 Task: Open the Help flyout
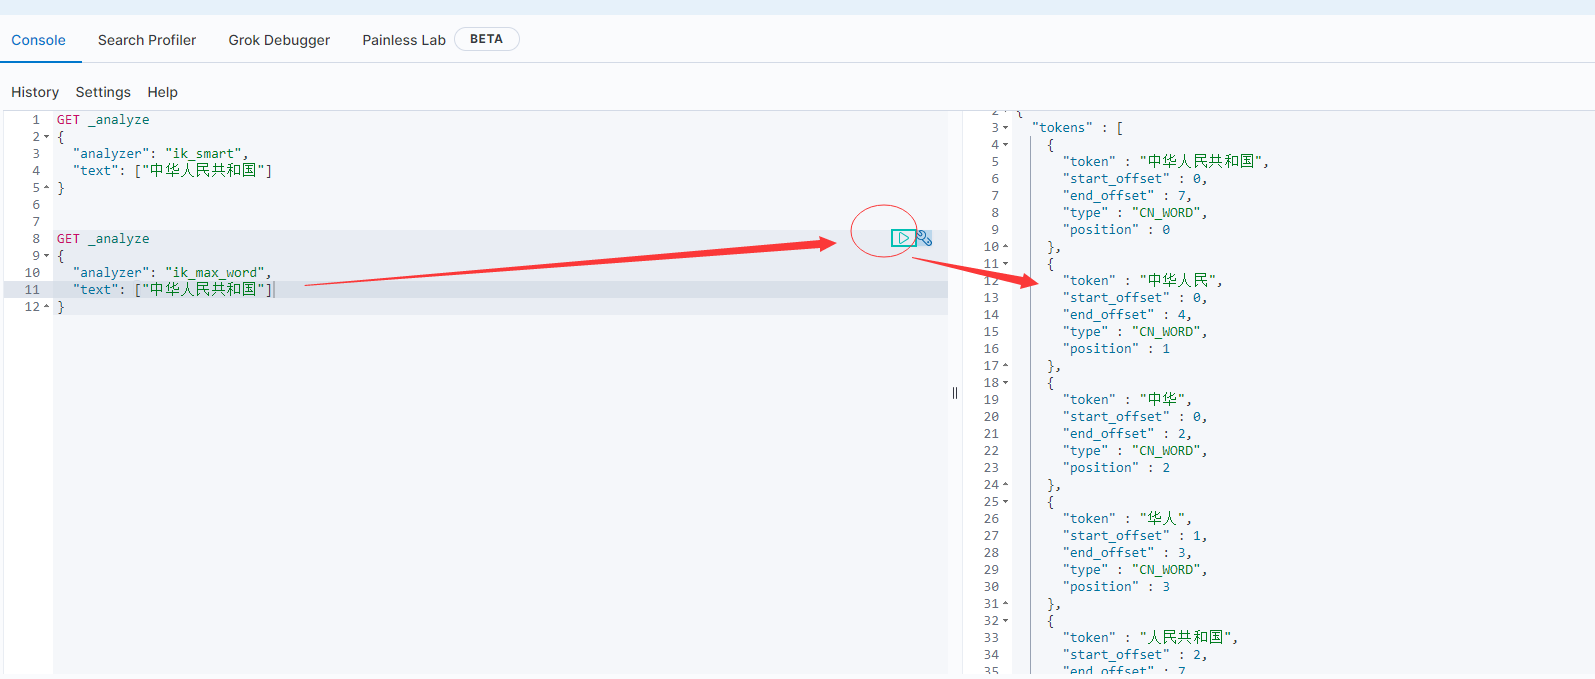[163, 92]
